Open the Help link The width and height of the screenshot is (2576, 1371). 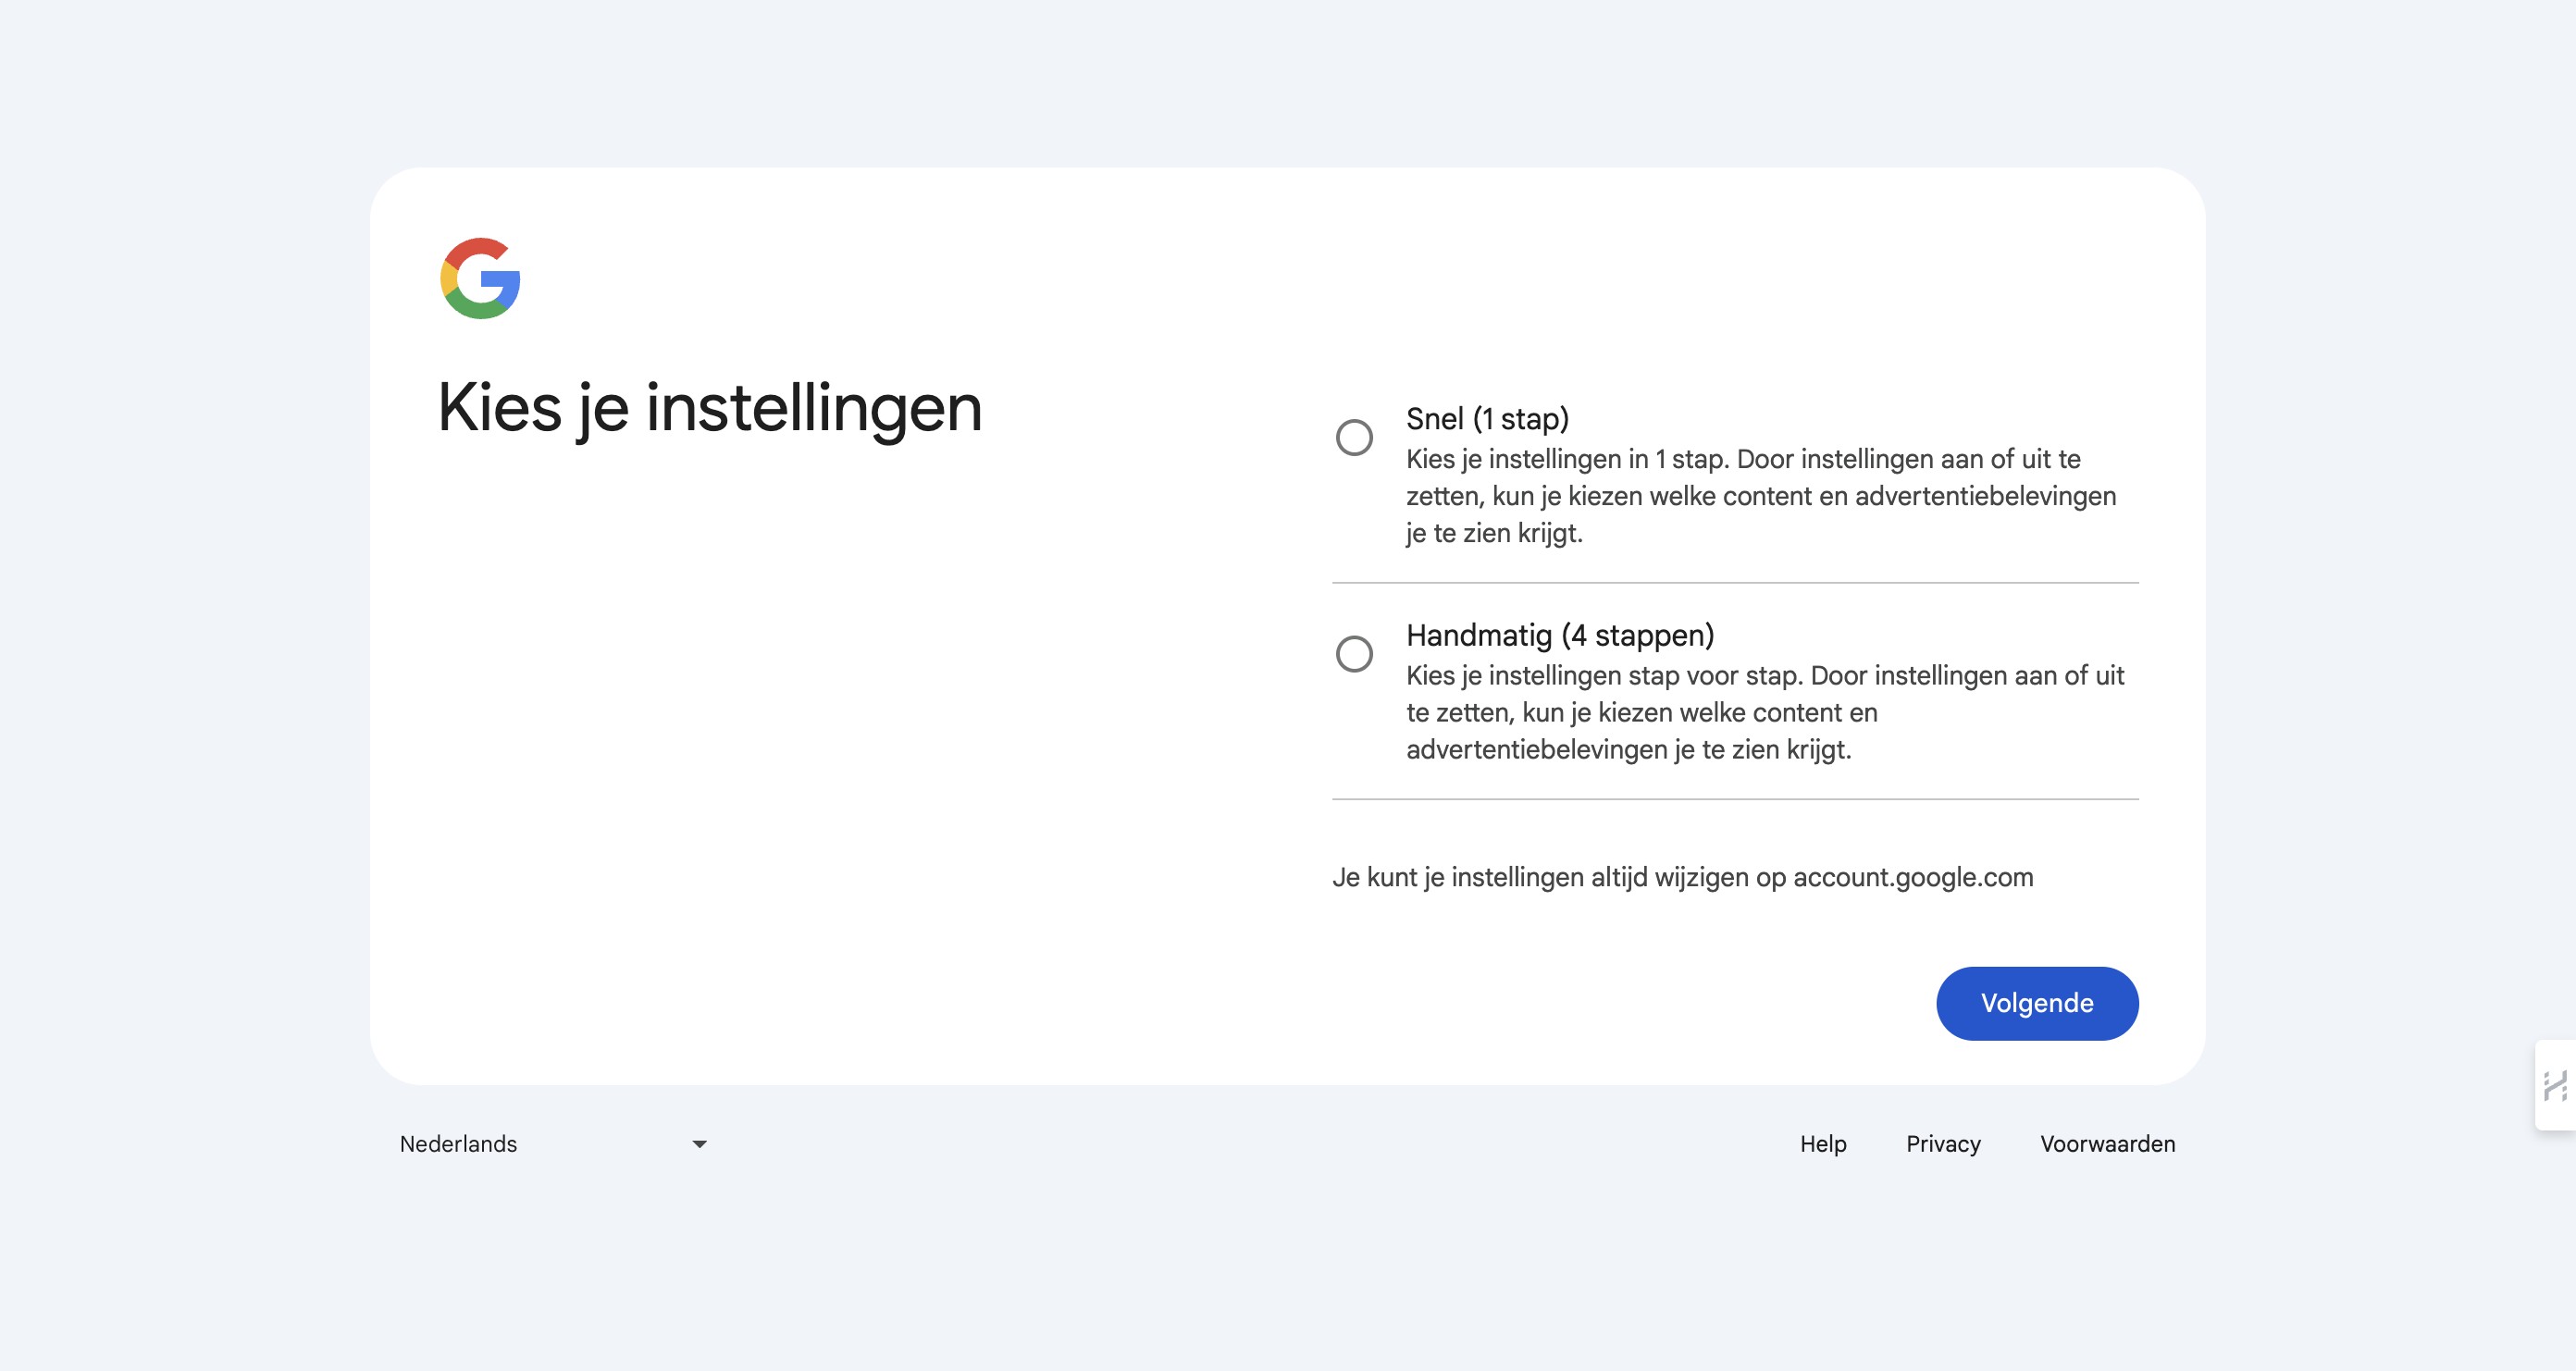(x=1822, y=1144)
